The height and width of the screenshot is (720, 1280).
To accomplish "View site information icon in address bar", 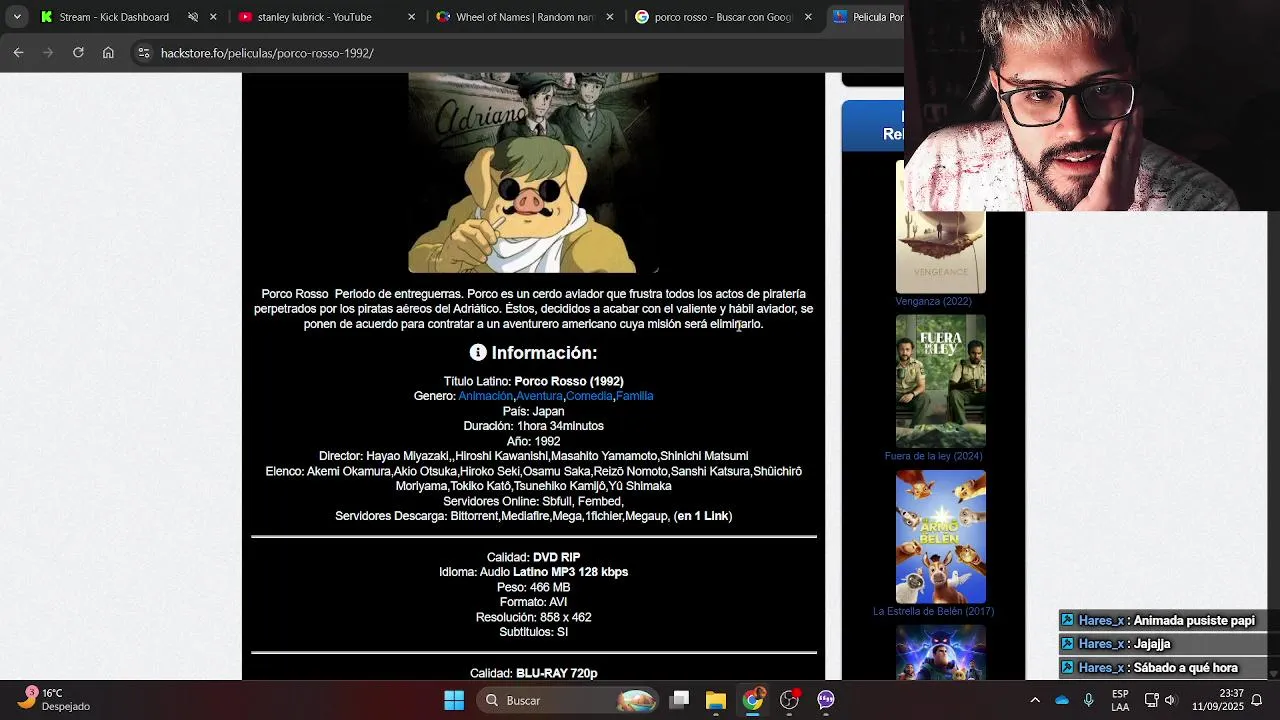I will coord(144,52).
